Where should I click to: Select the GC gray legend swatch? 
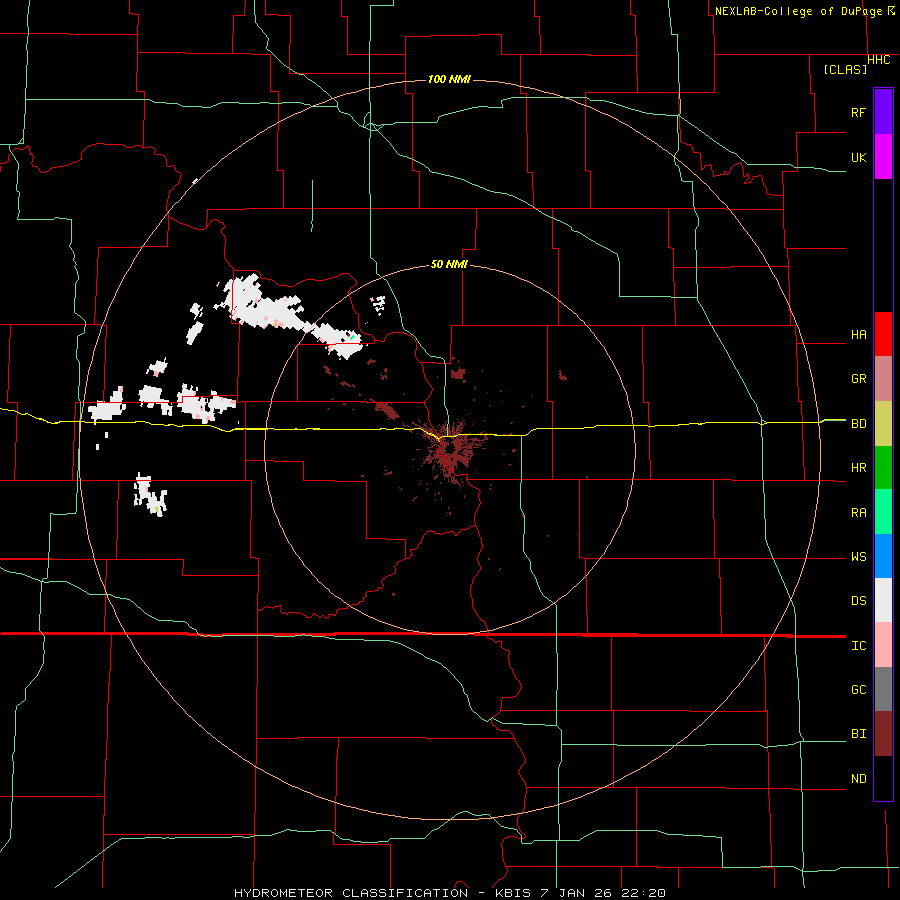coord(883,689)
